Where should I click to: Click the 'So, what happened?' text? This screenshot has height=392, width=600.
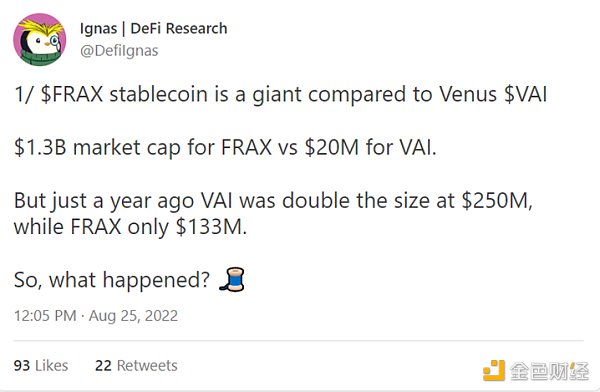coord(112,280)
